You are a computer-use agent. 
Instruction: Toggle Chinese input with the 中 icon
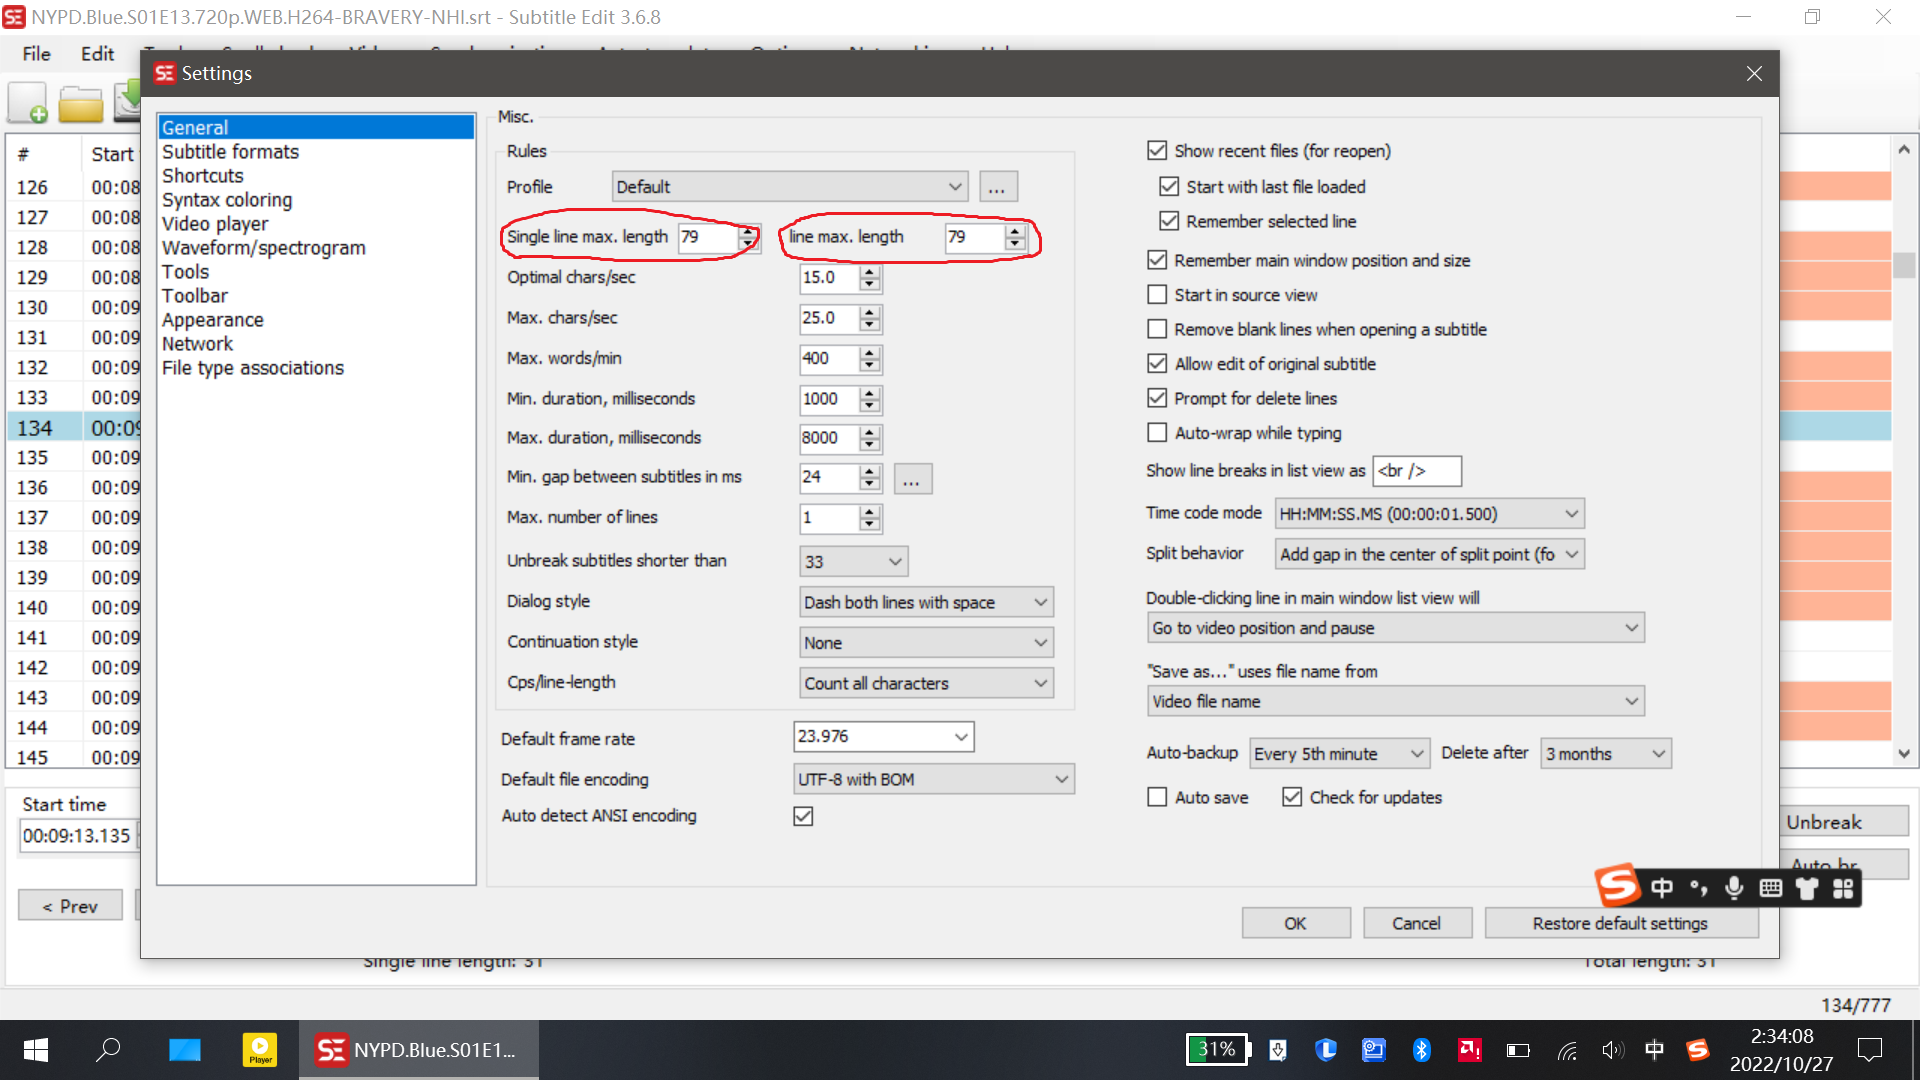(1660, 887)
